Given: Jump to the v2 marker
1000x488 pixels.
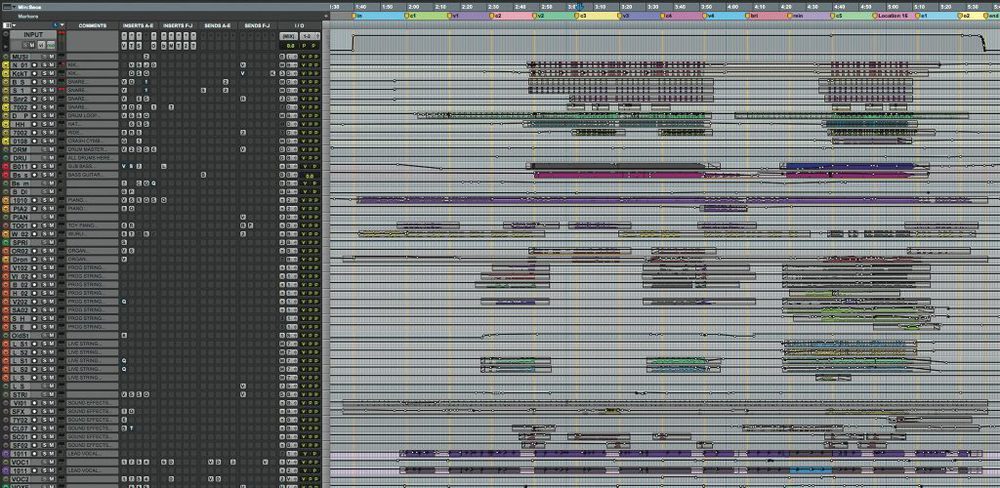Looking at the screenshot, I should tap(538, 15).
